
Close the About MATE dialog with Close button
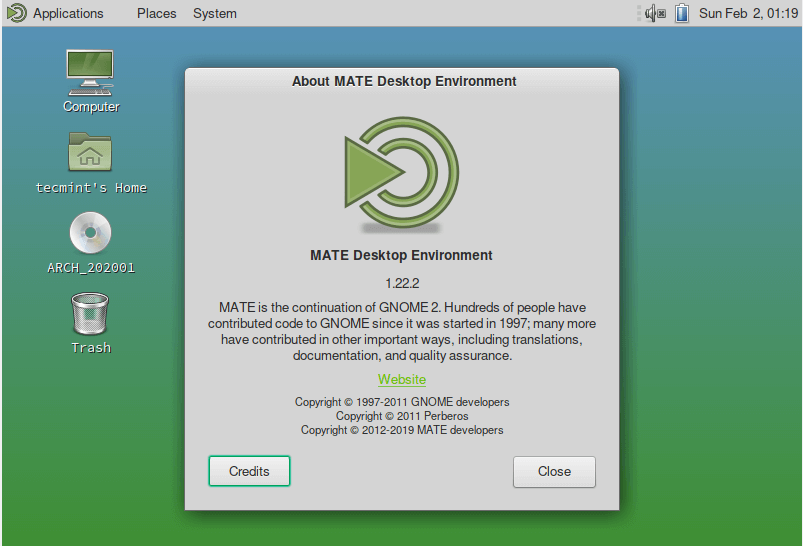click(x=554, y=472)
